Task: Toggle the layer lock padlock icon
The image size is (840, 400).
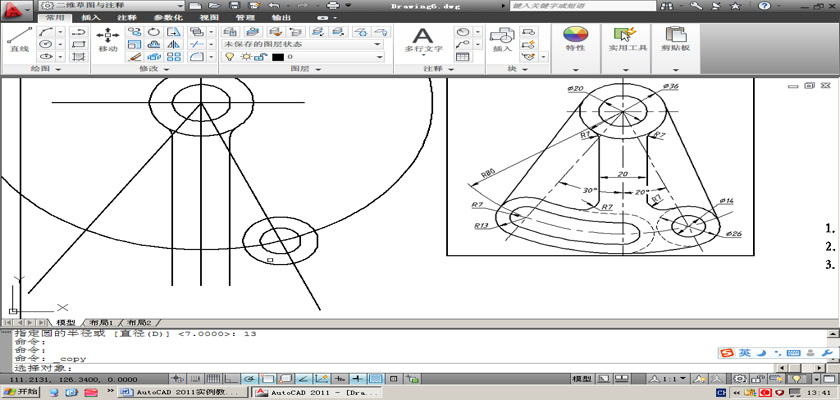Action: click(258, 57)
